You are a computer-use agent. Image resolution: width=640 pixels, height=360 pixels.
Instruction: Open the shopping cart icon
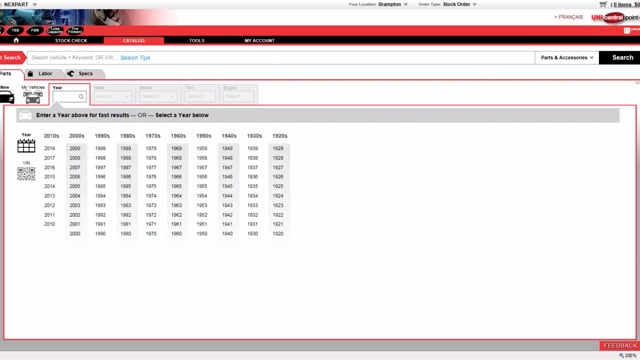tap(603, 4)
